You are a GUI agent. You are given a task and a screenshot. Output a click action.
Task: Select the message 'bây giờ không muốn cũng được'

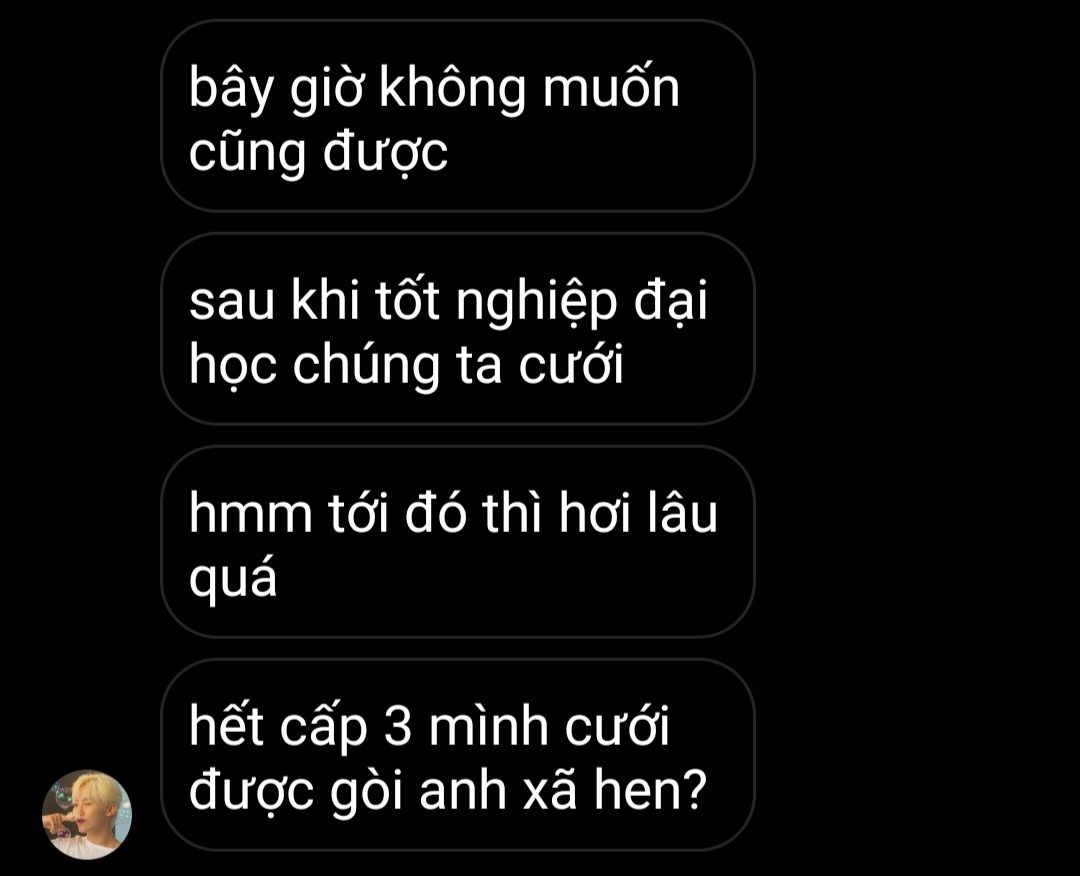tap(458, 116)
